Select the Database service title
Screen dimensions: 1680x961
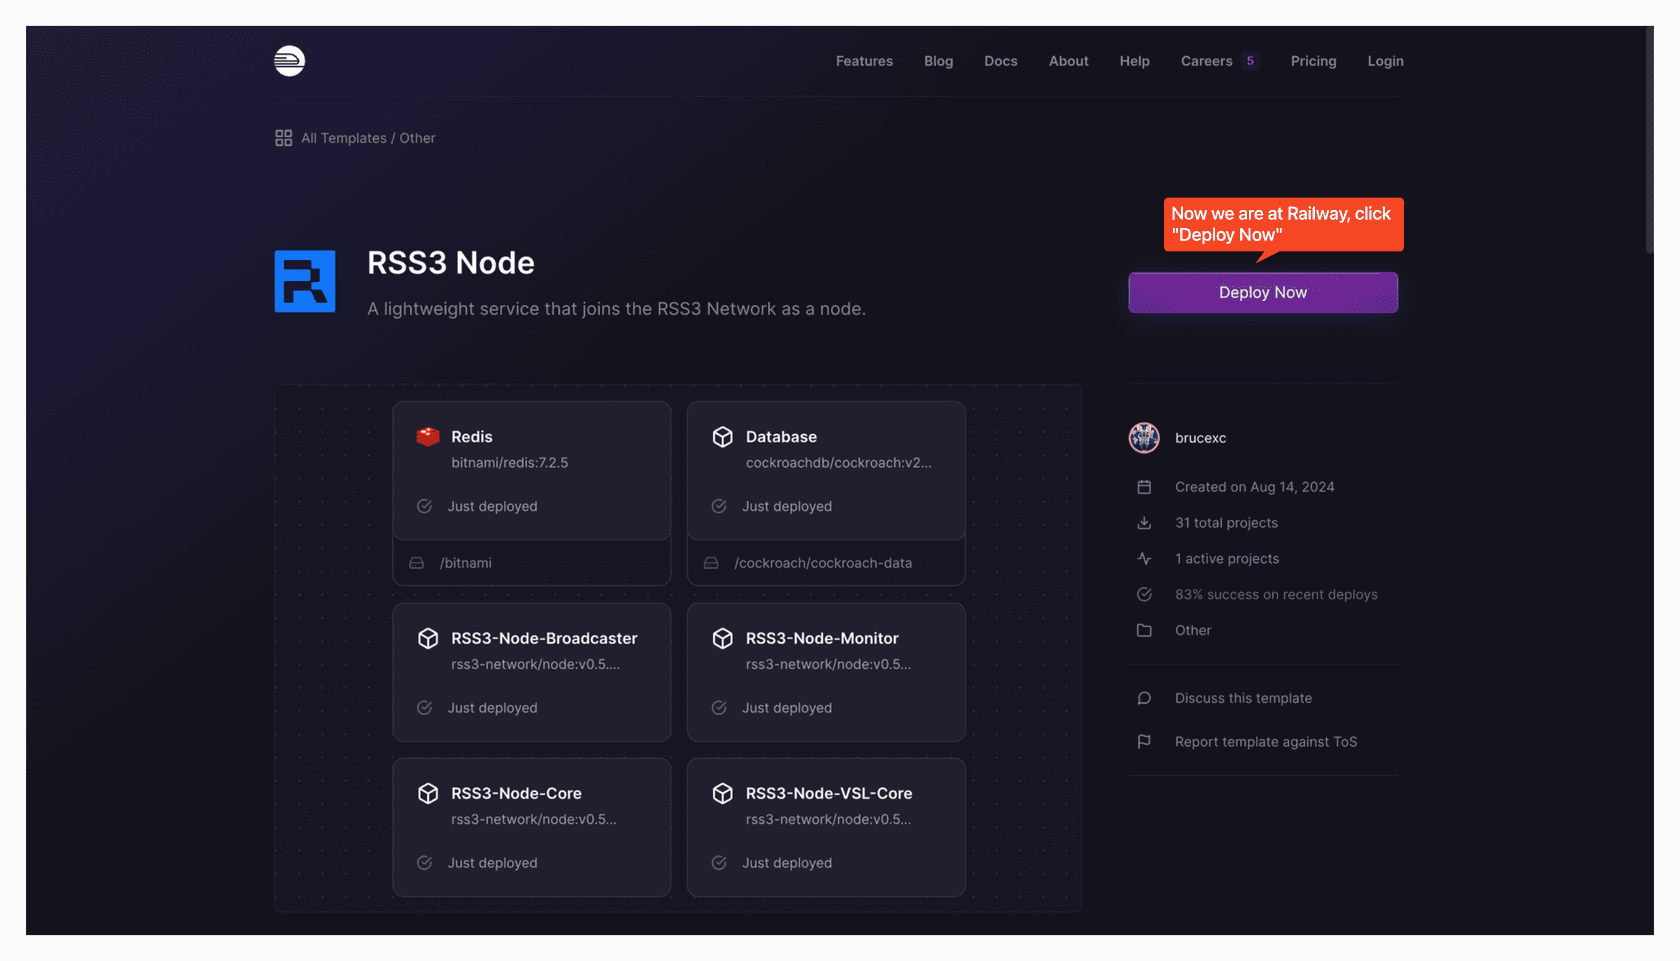click(781, 437)
